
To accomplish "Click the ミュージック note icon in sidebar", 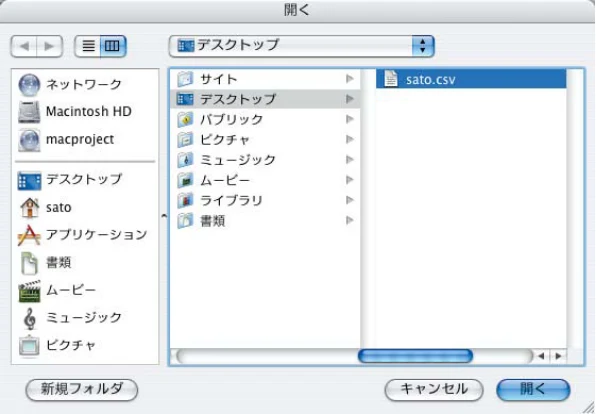I will 29,318.
